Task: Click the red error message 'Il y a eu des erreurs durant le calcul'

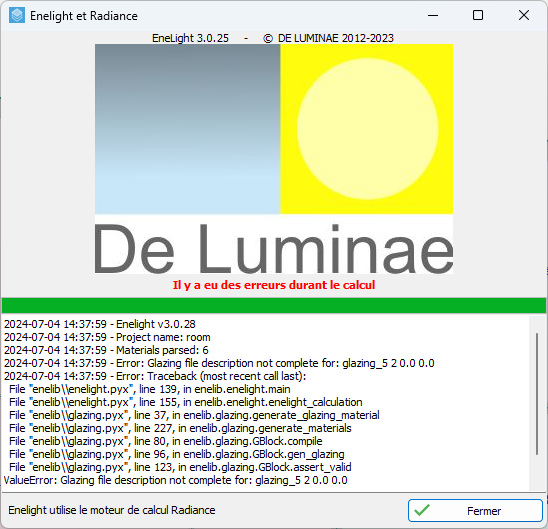Action: tap(274, 285)
